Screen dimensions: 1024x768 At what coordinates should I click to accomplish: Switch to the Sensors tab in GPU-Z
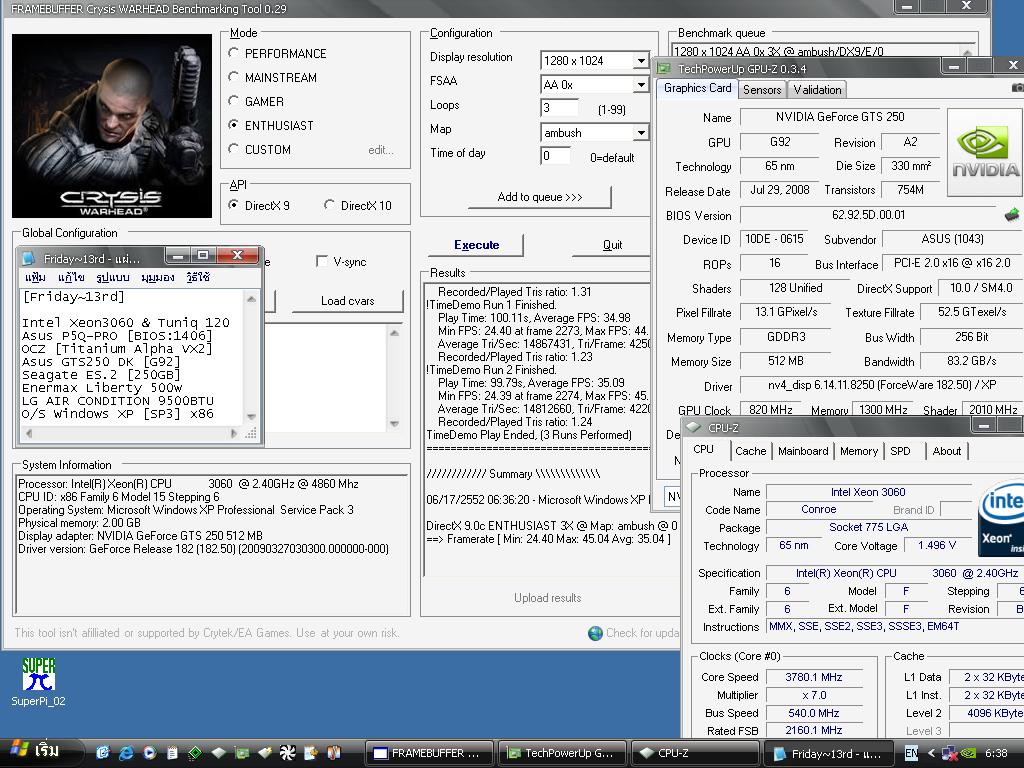(762, 89)
